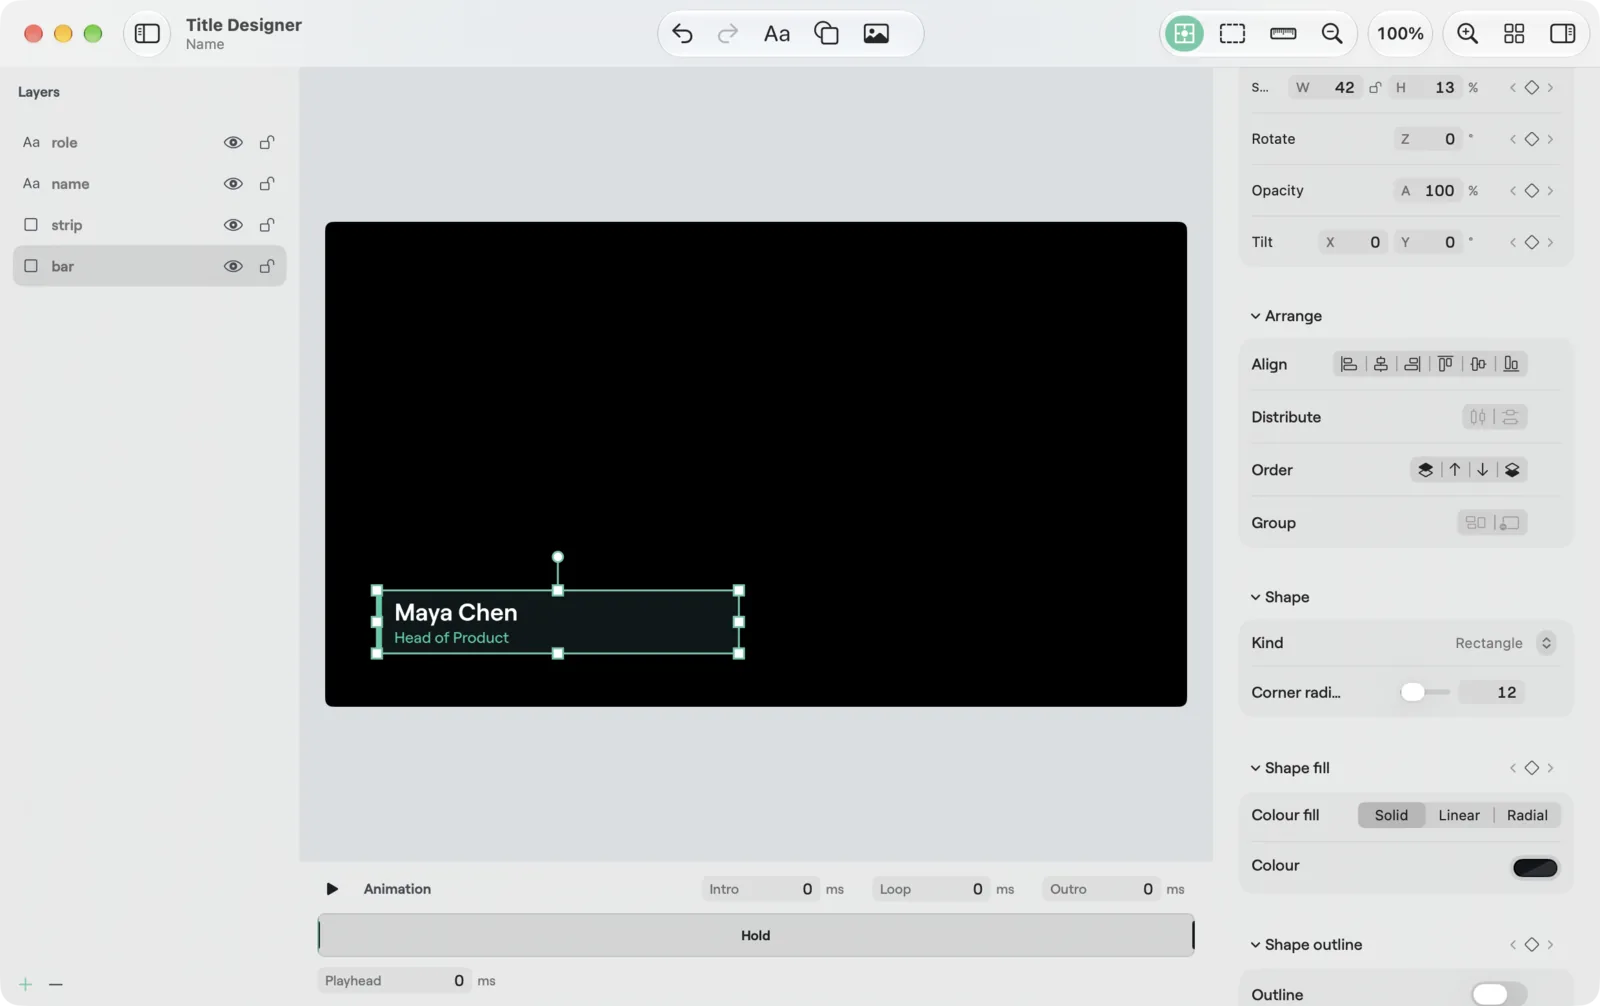Play the animation preview

tap(332, 889)
